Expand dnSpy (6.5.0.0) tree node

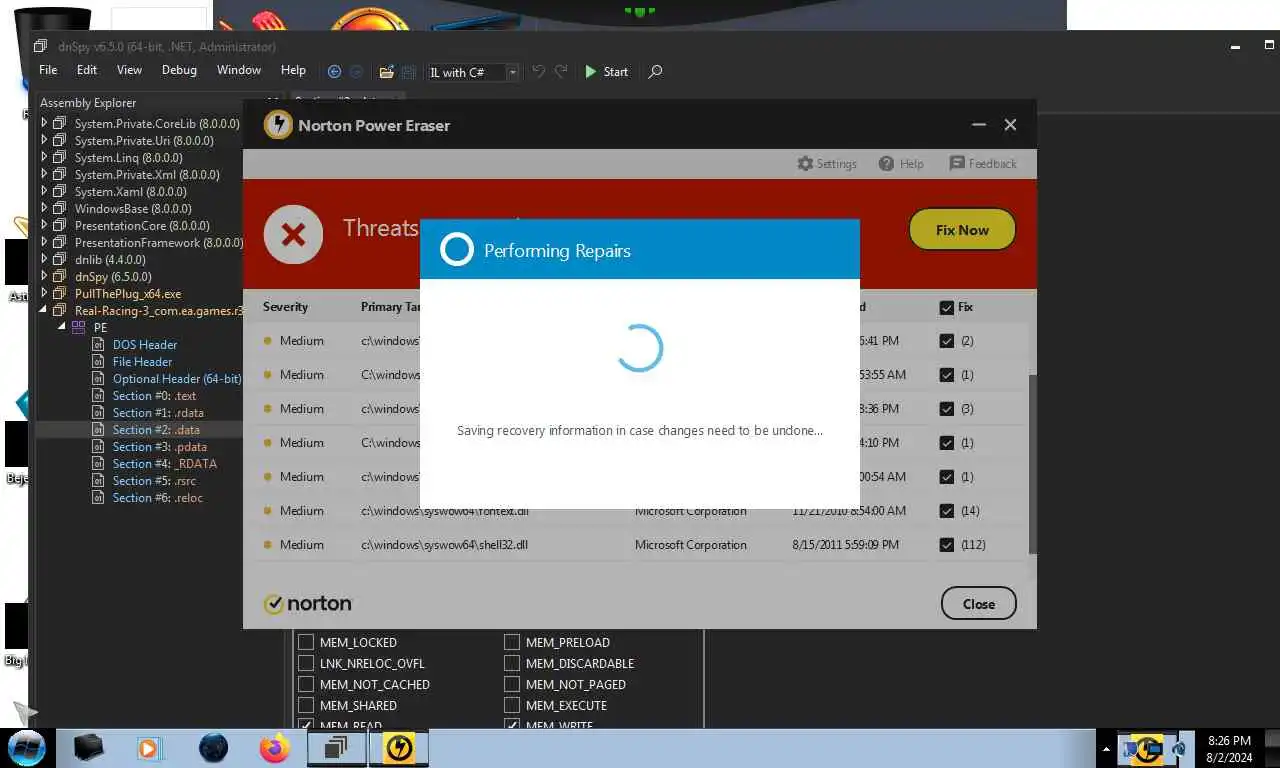click(x=44, y=276)
